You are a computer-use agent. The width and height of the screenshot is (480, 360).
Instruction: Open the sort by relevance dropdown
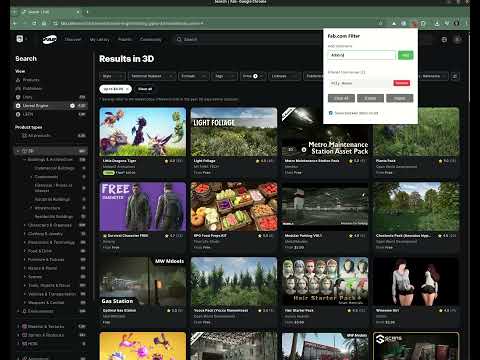(x=433, y=76)
